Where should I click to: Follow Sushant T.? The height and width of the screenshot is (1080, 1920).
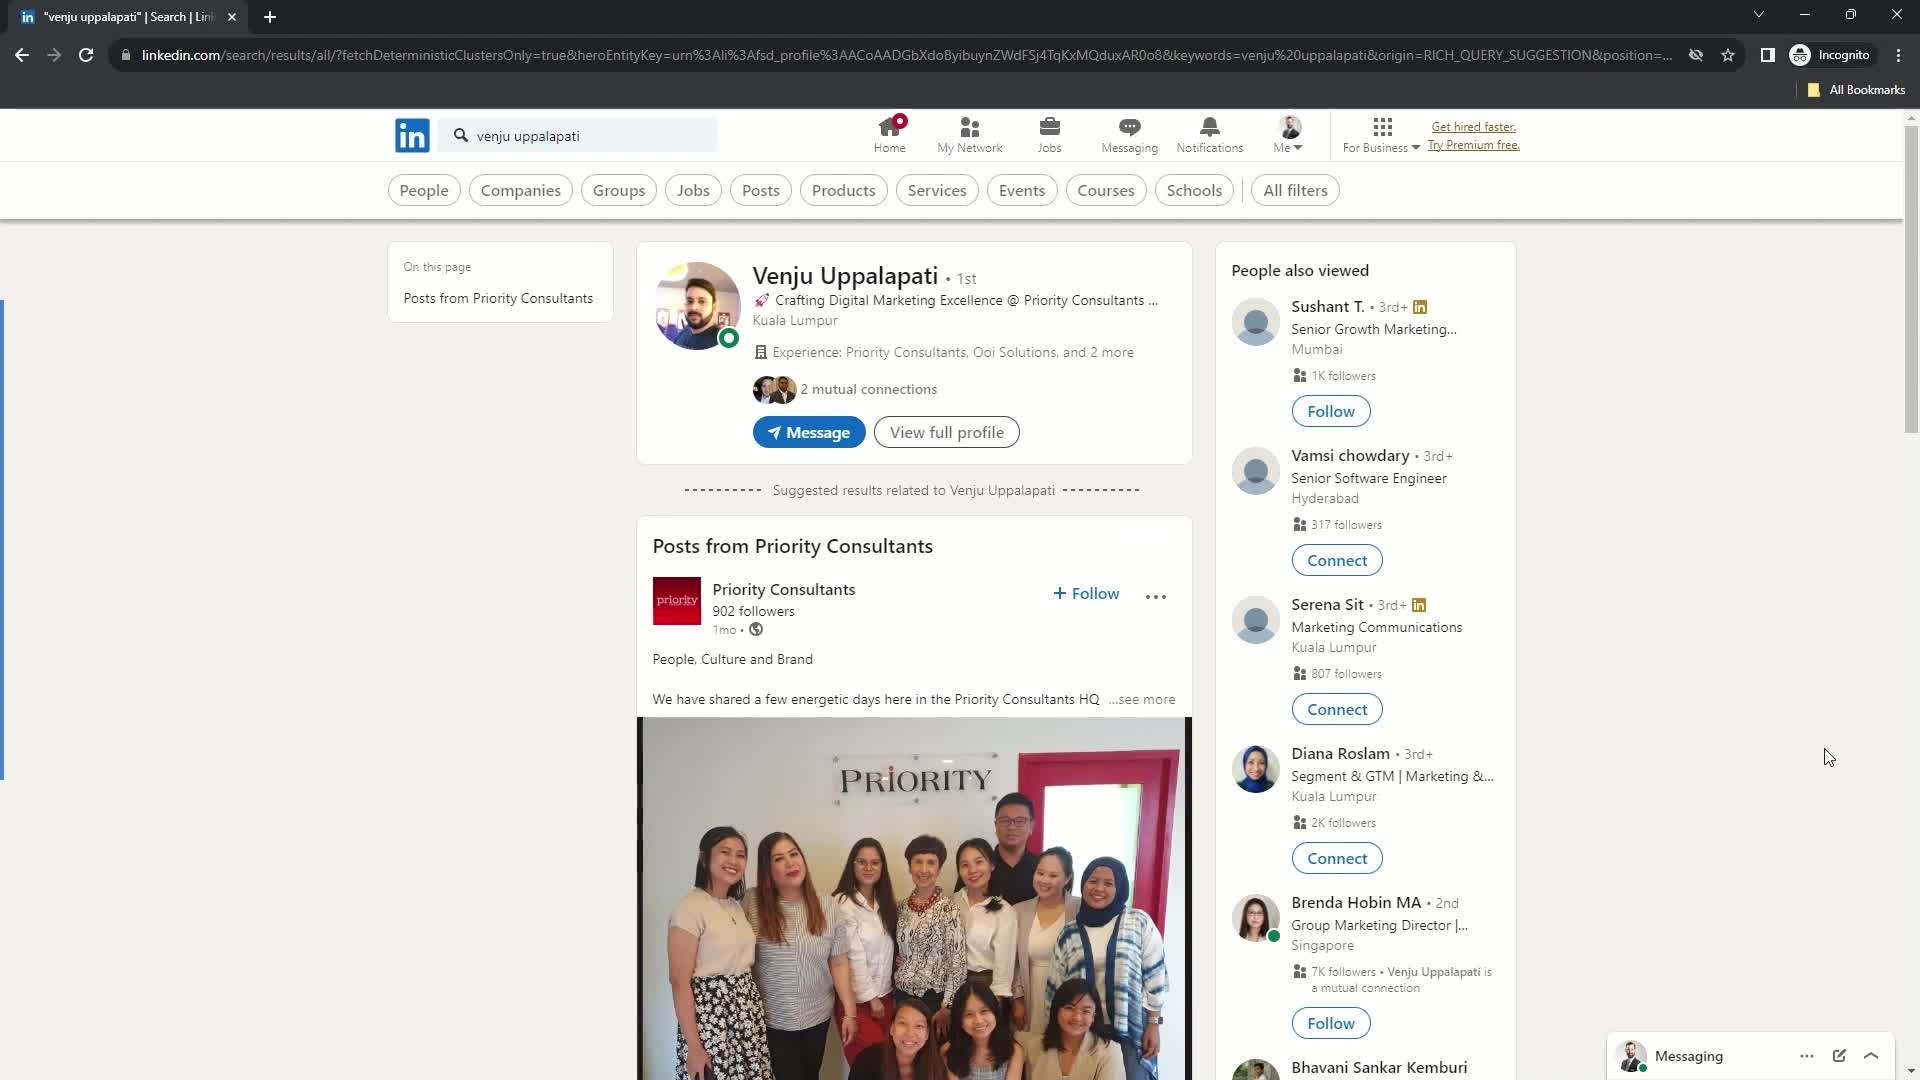pyautogui.click(x=1331, y=411)
